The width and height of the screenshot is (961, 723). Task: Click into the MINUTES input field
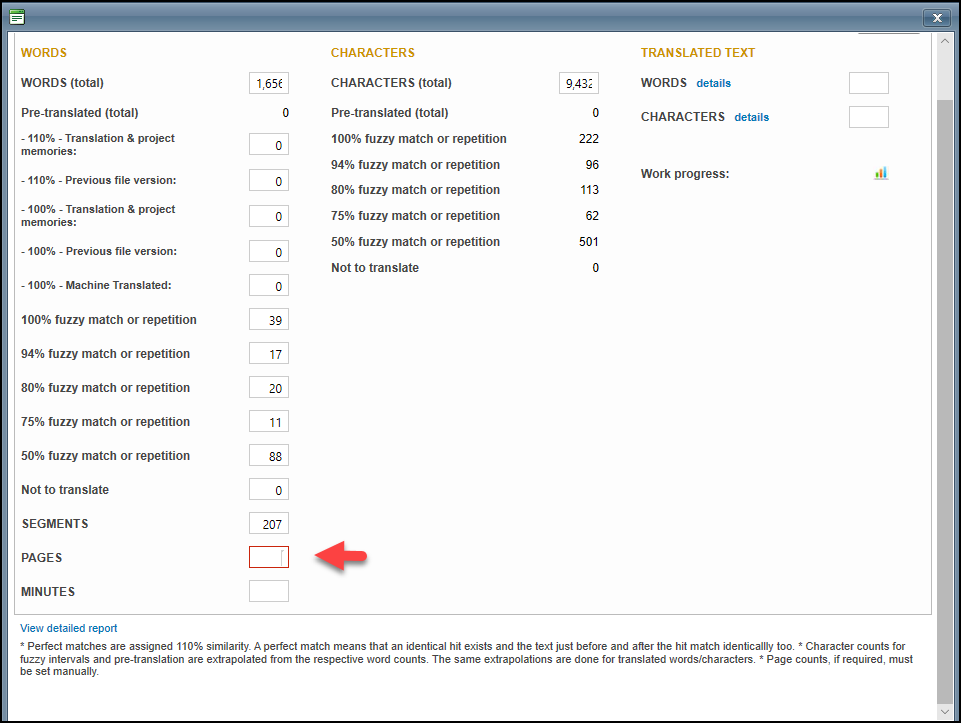pos(269,592)
